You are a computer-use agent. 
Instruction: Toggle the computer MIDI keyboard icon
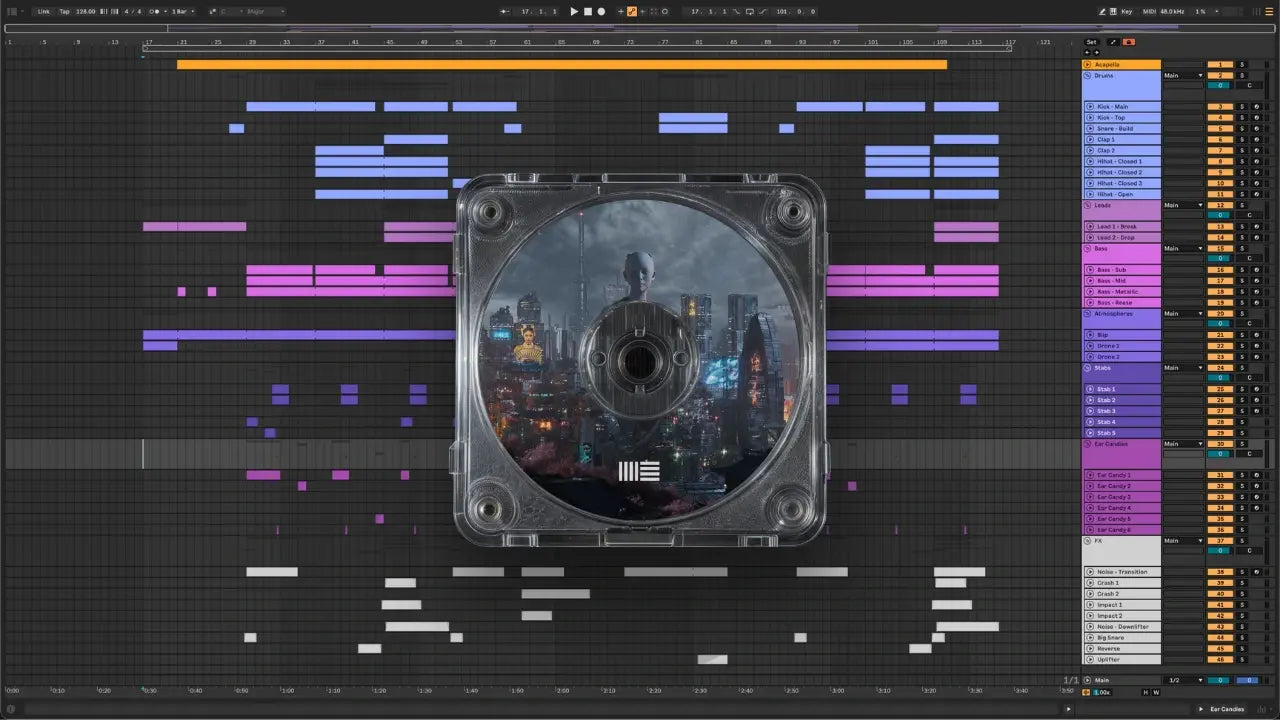point(1113,11)
